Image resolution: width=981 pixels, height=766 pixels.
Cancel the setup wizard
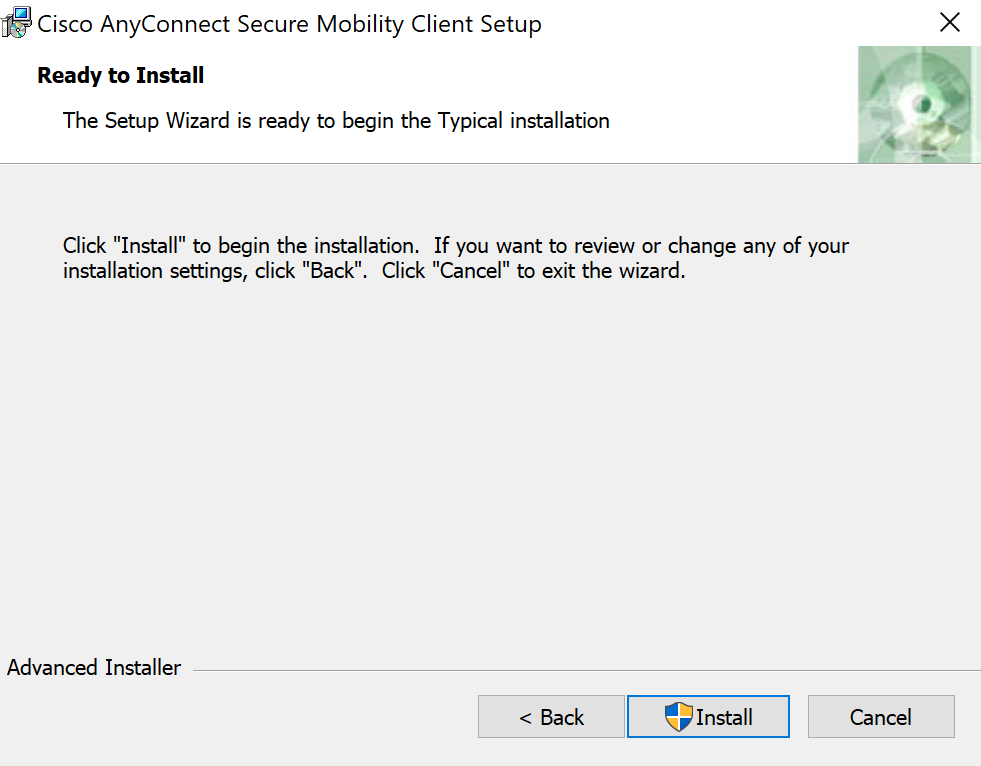pos(881,717)
